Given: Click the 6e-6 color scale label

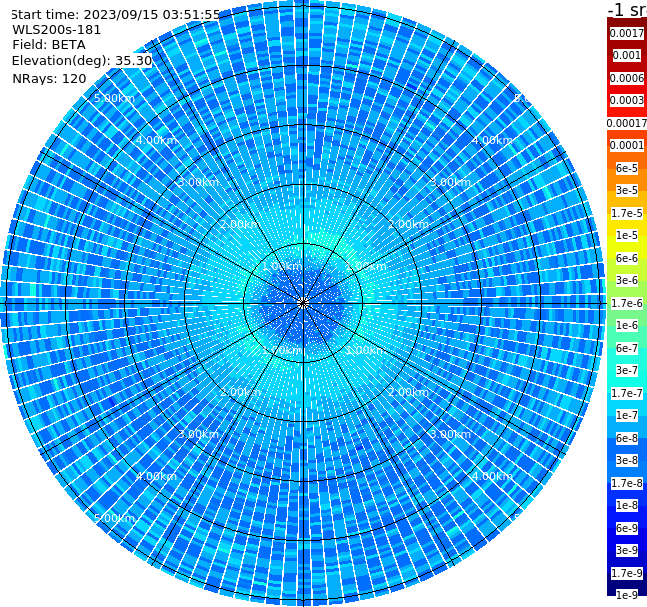Looking at the screenshot, I should pos(627,258).
